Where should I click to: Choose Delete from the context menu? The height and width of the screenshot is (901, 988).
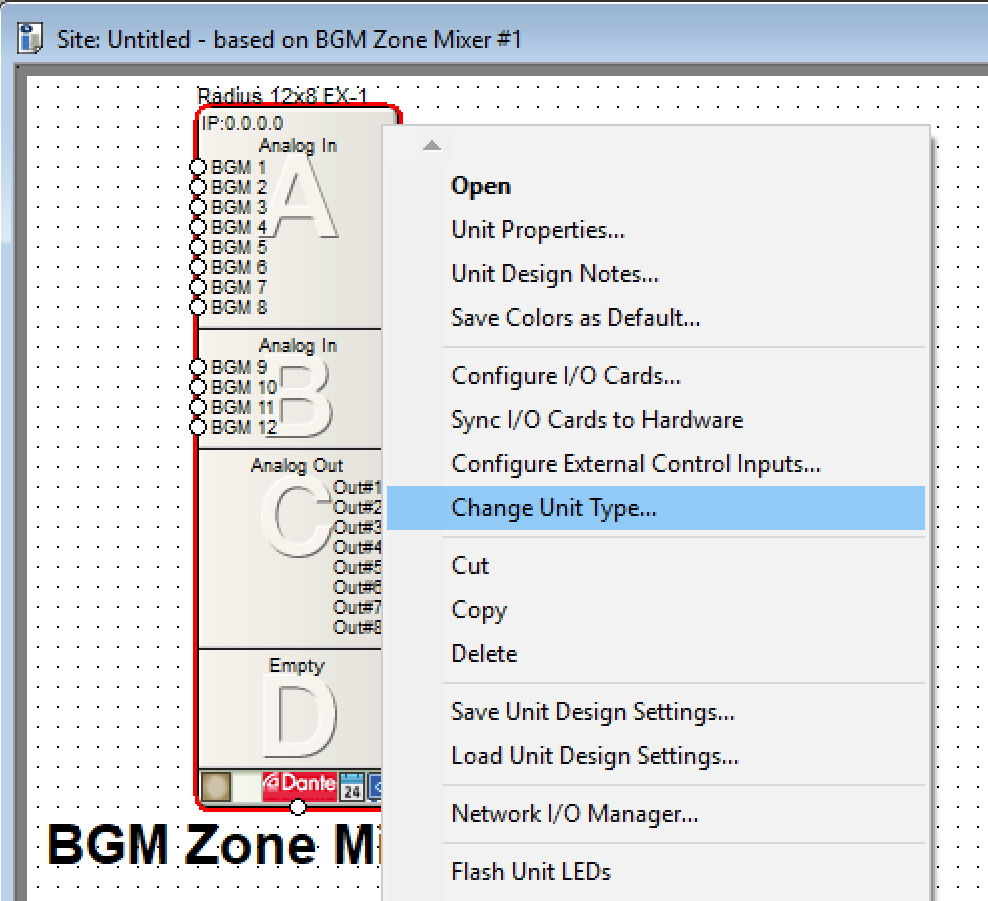tap(656, 654)
